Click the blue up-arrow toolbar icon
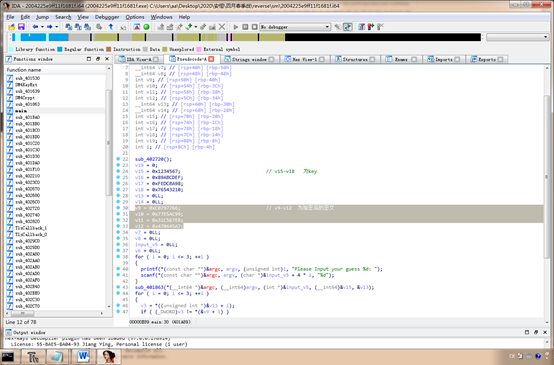Screen dimensions: 554x365 click(111, 27)
